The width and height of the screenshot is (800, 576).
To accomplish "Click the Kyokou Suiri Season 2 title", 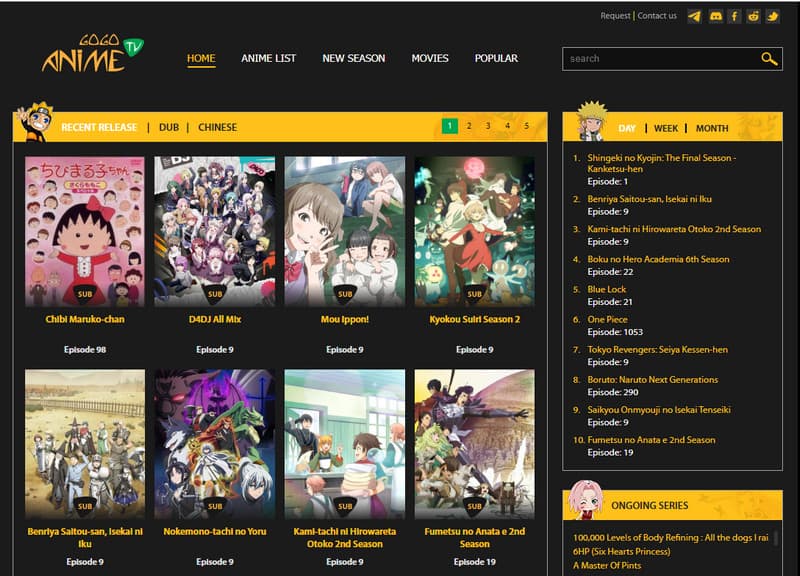I will coord(474,319).
